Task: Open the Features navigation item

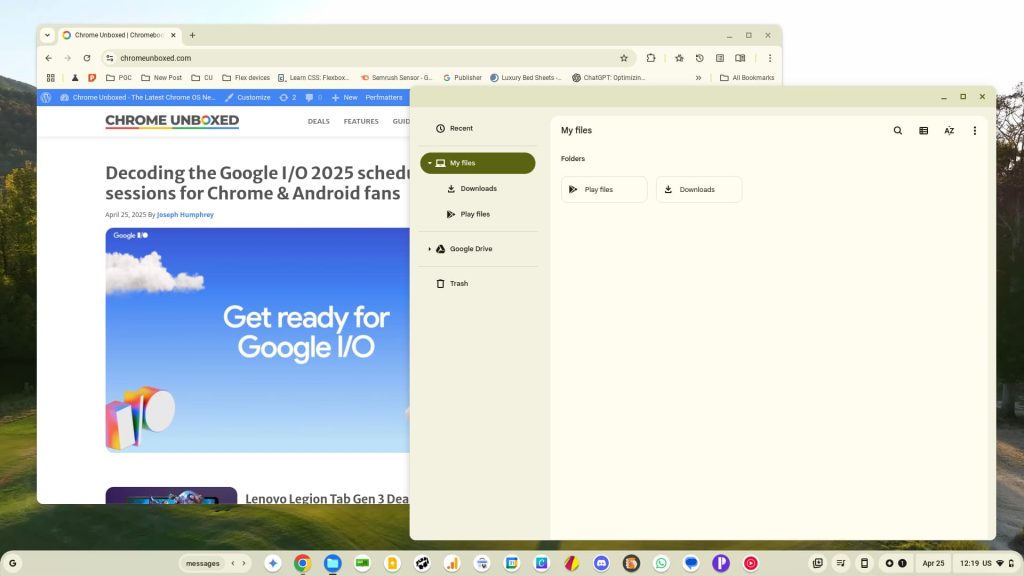Action: 361,121
